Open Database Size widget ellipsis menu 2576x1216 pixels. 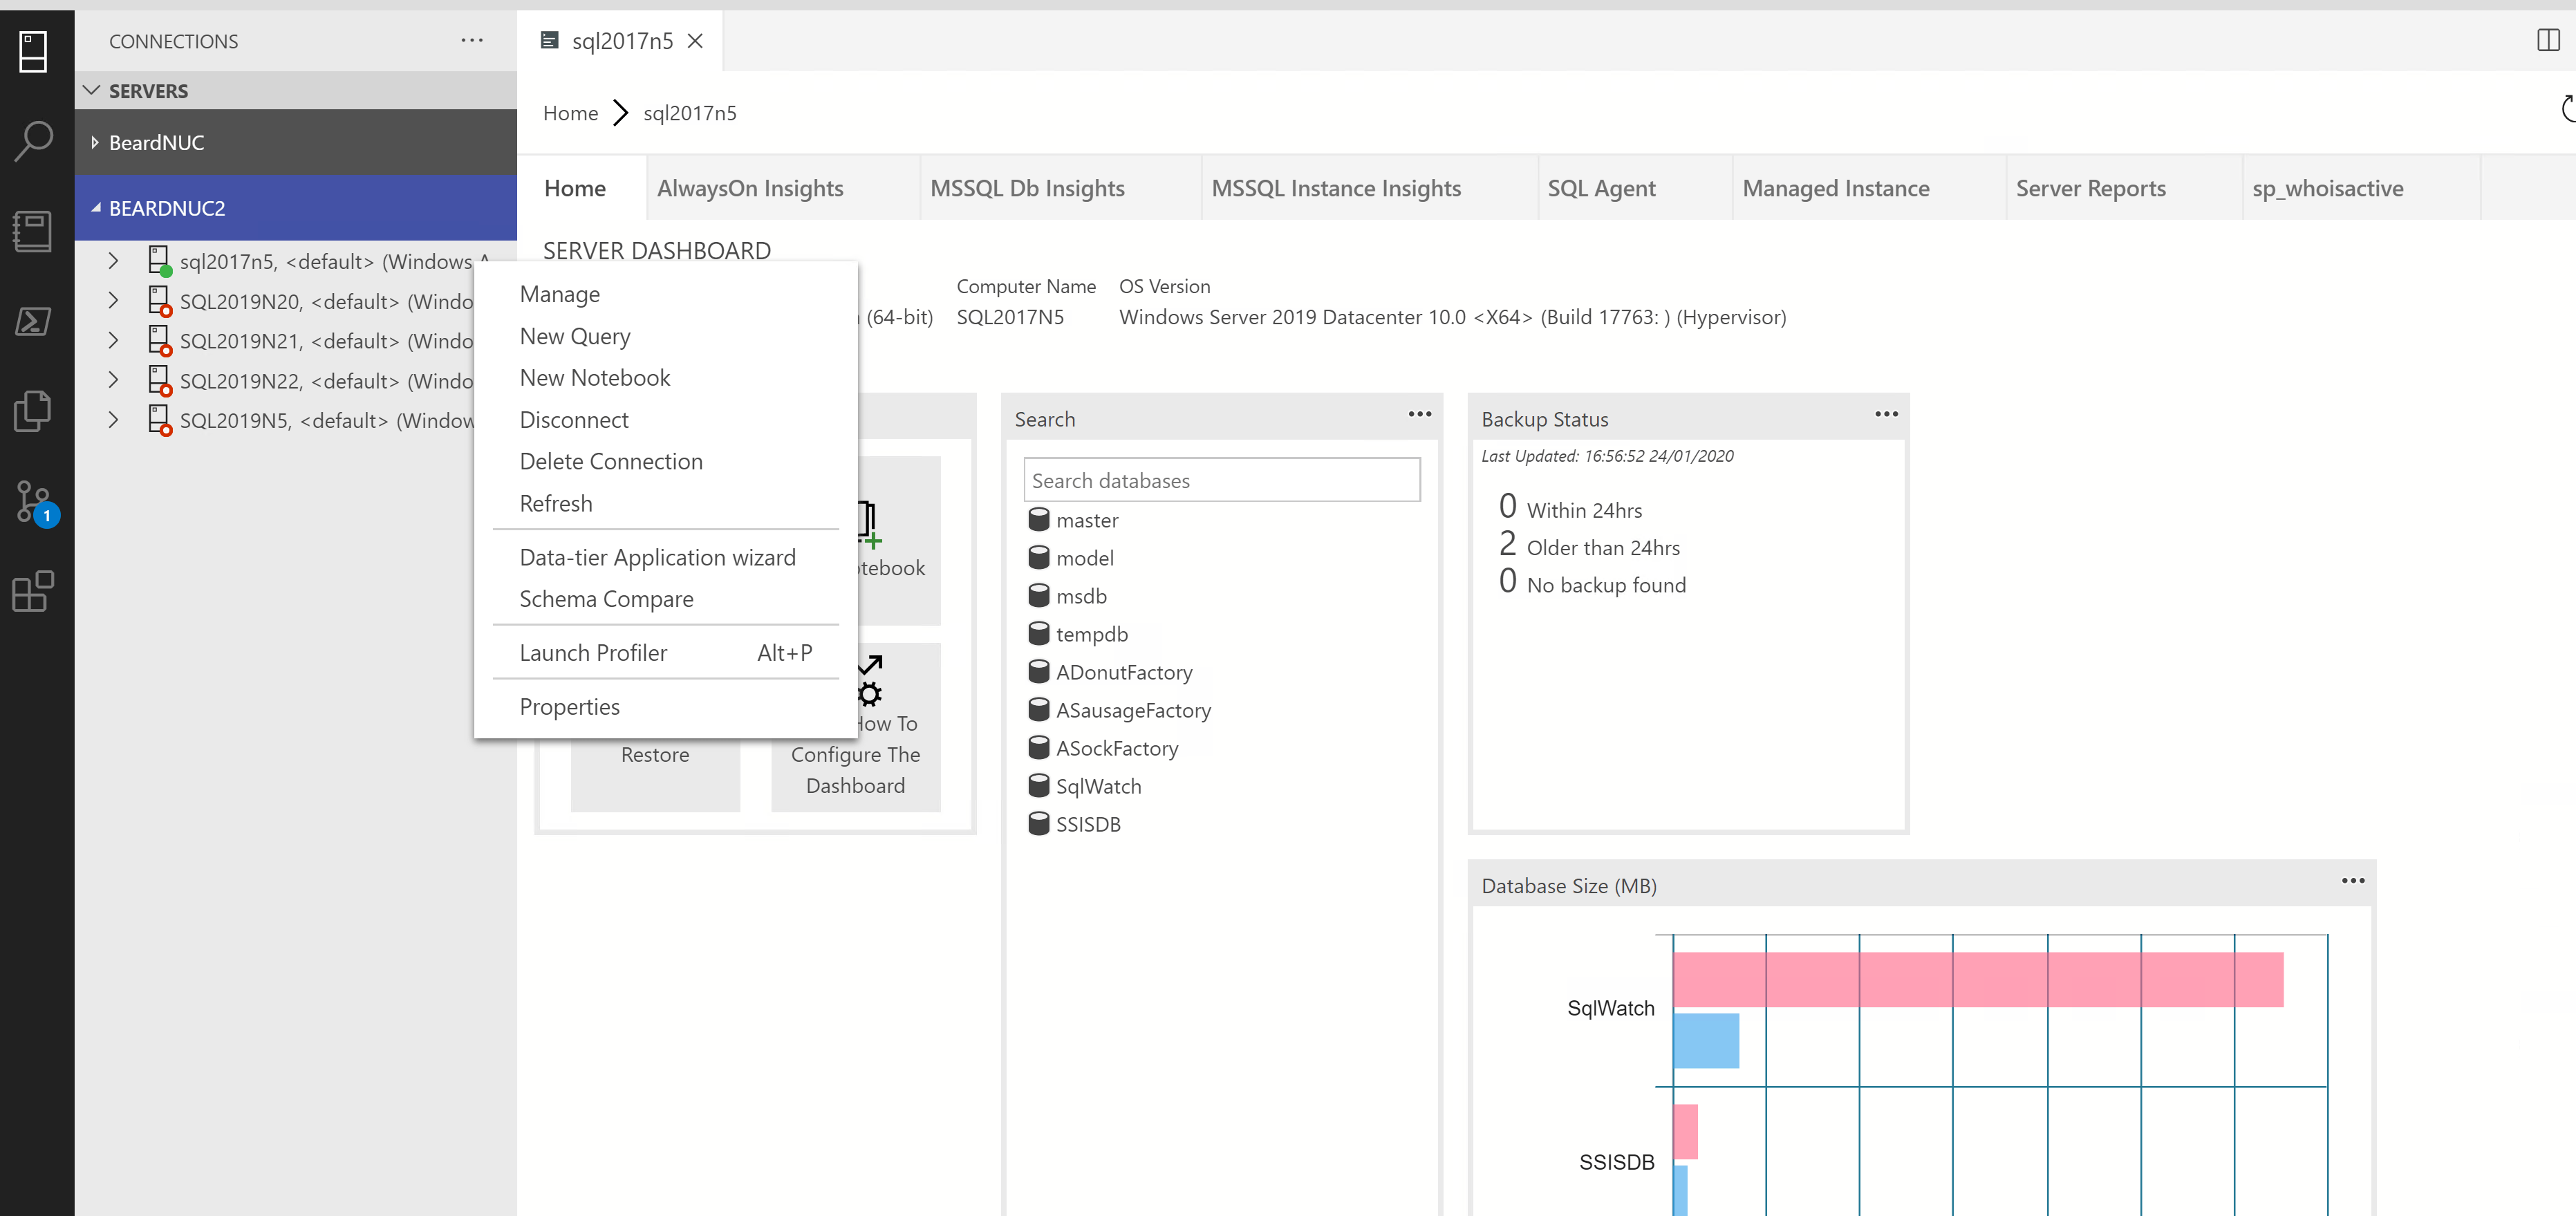click(x=2353, y=881)
